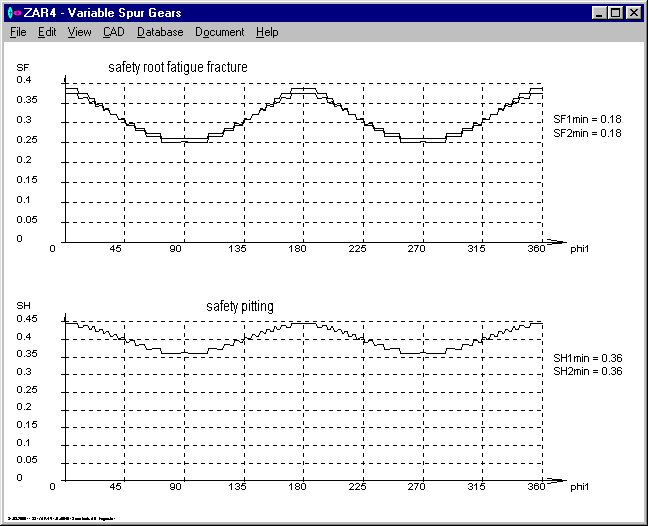Open the Edit menu
The height and width of the screenshot is (526, 648).
click(x=47, y=32)
